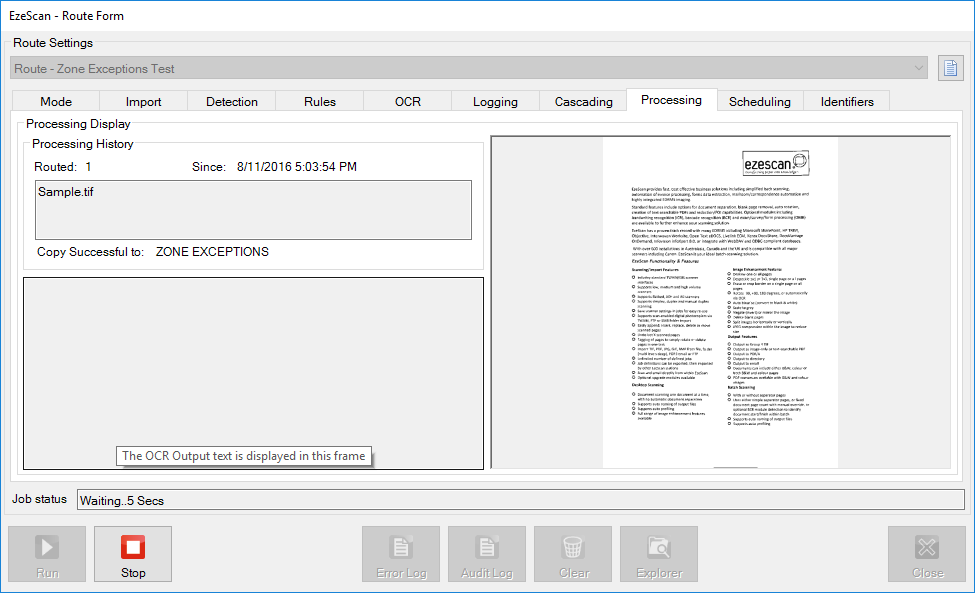Click the document icon beside route dropdown
The height and width of the screenshot is (593, 975).
click(950, 68)
